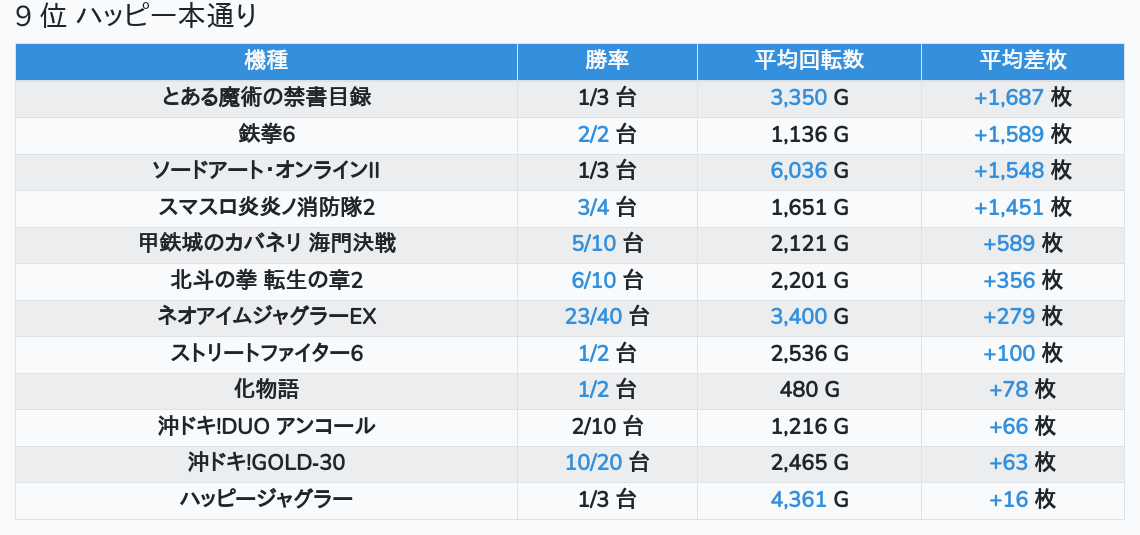Choose the ハッピージャグラー entry
The image size is (1140, 535).
click(x=266, y=499)
